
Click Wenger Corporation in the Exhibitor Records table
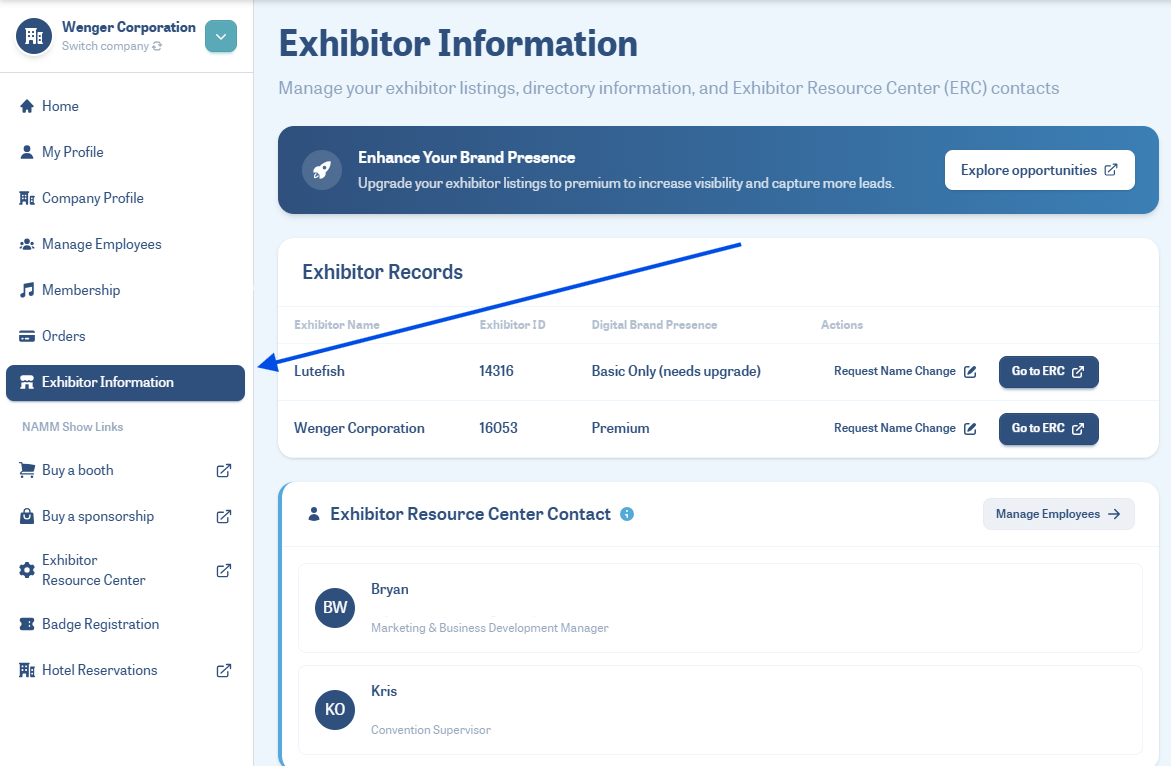pyautogui.click(x=359, y=428)
